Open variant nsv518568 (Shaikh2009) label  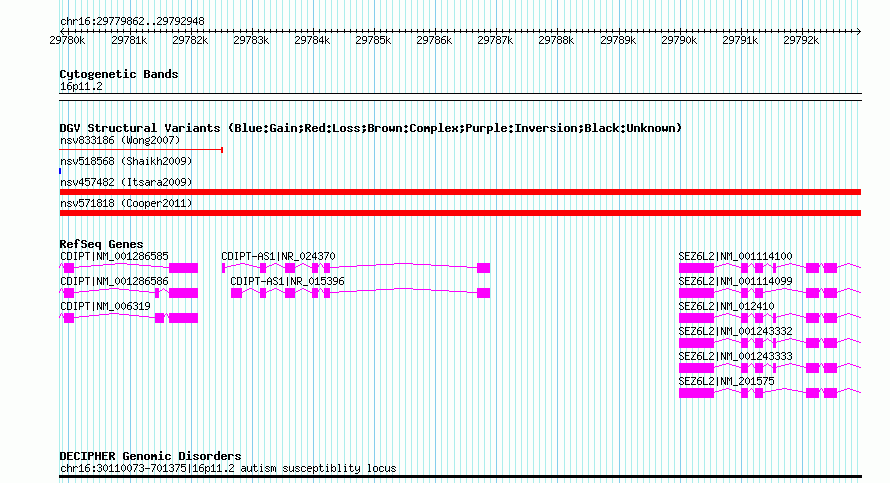[126, 161]
